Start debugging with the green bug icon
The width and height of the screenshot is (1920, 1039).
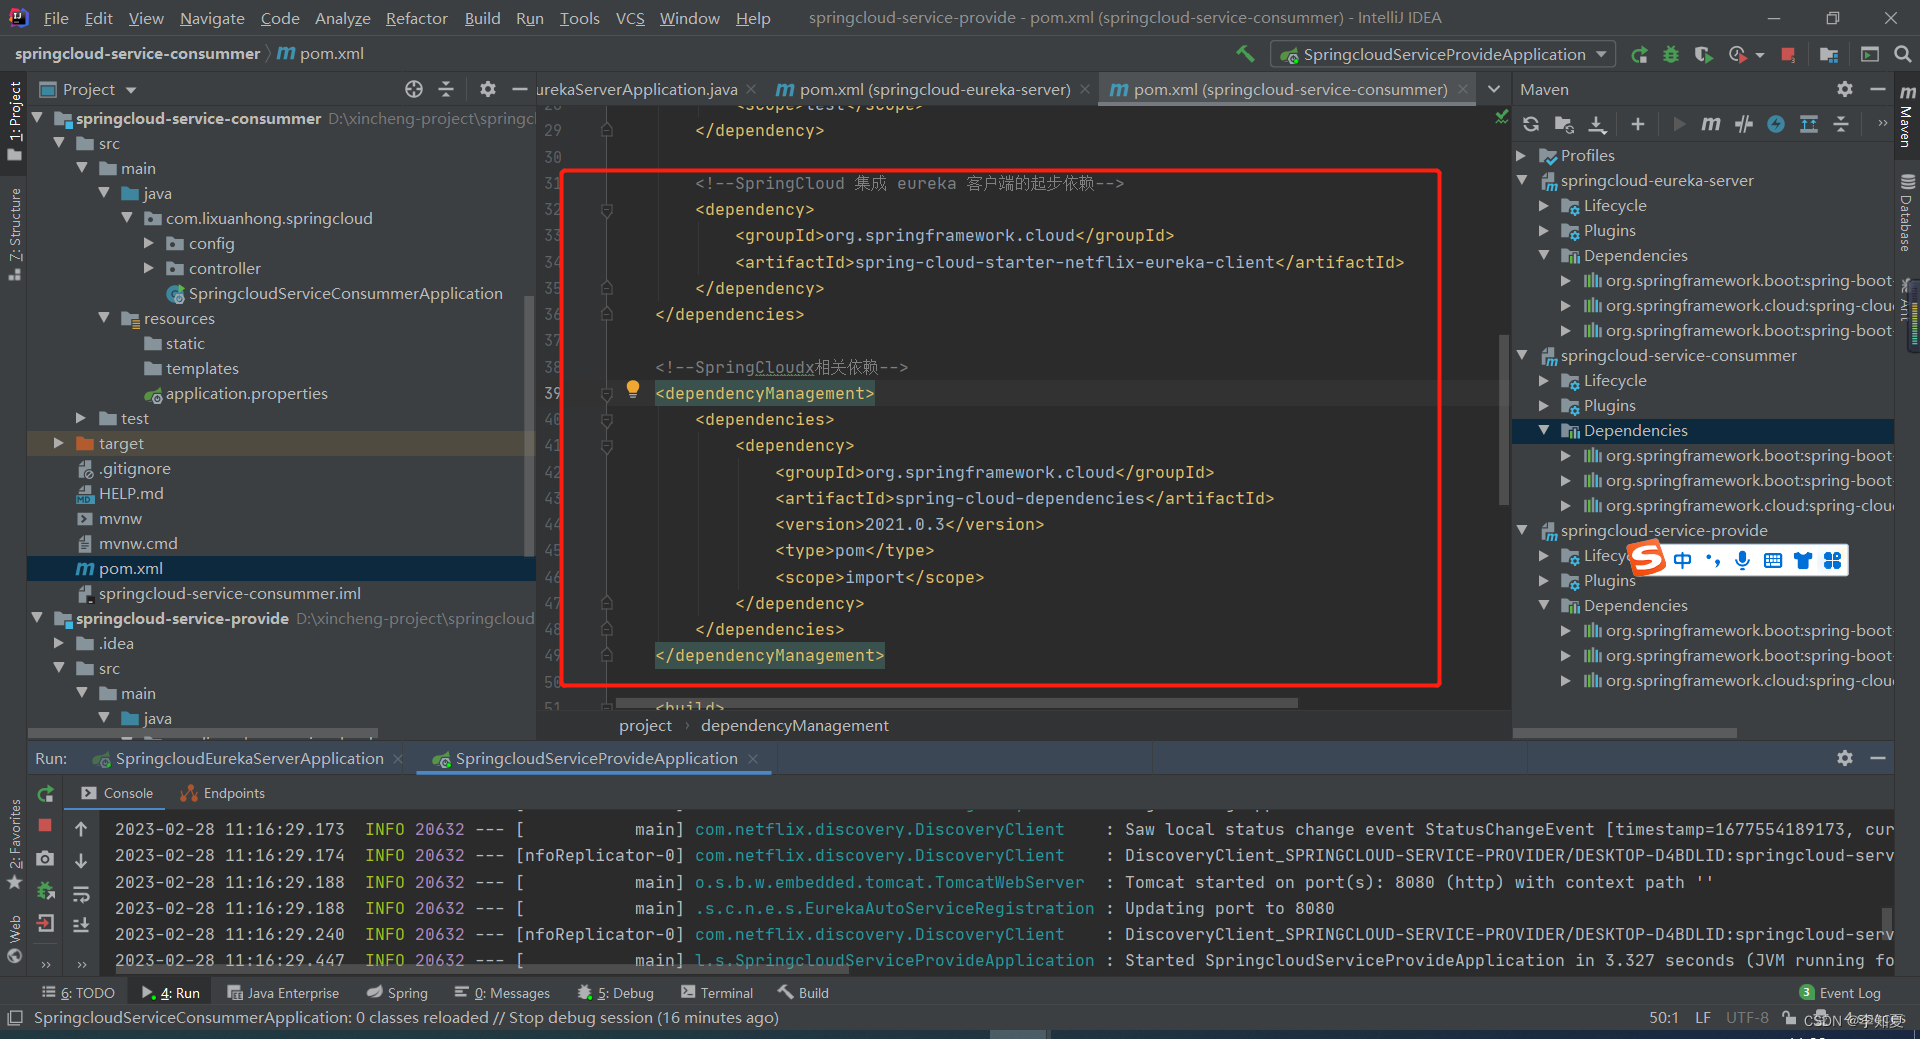pyautogui.click(x=1671, y=55)
